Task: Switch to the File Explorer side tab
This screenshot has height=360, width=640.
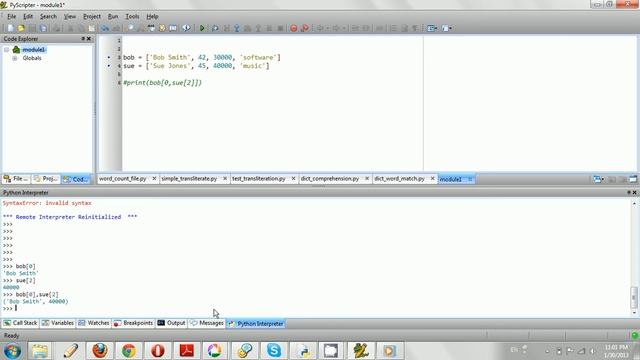Action: (x=16, y=179)
